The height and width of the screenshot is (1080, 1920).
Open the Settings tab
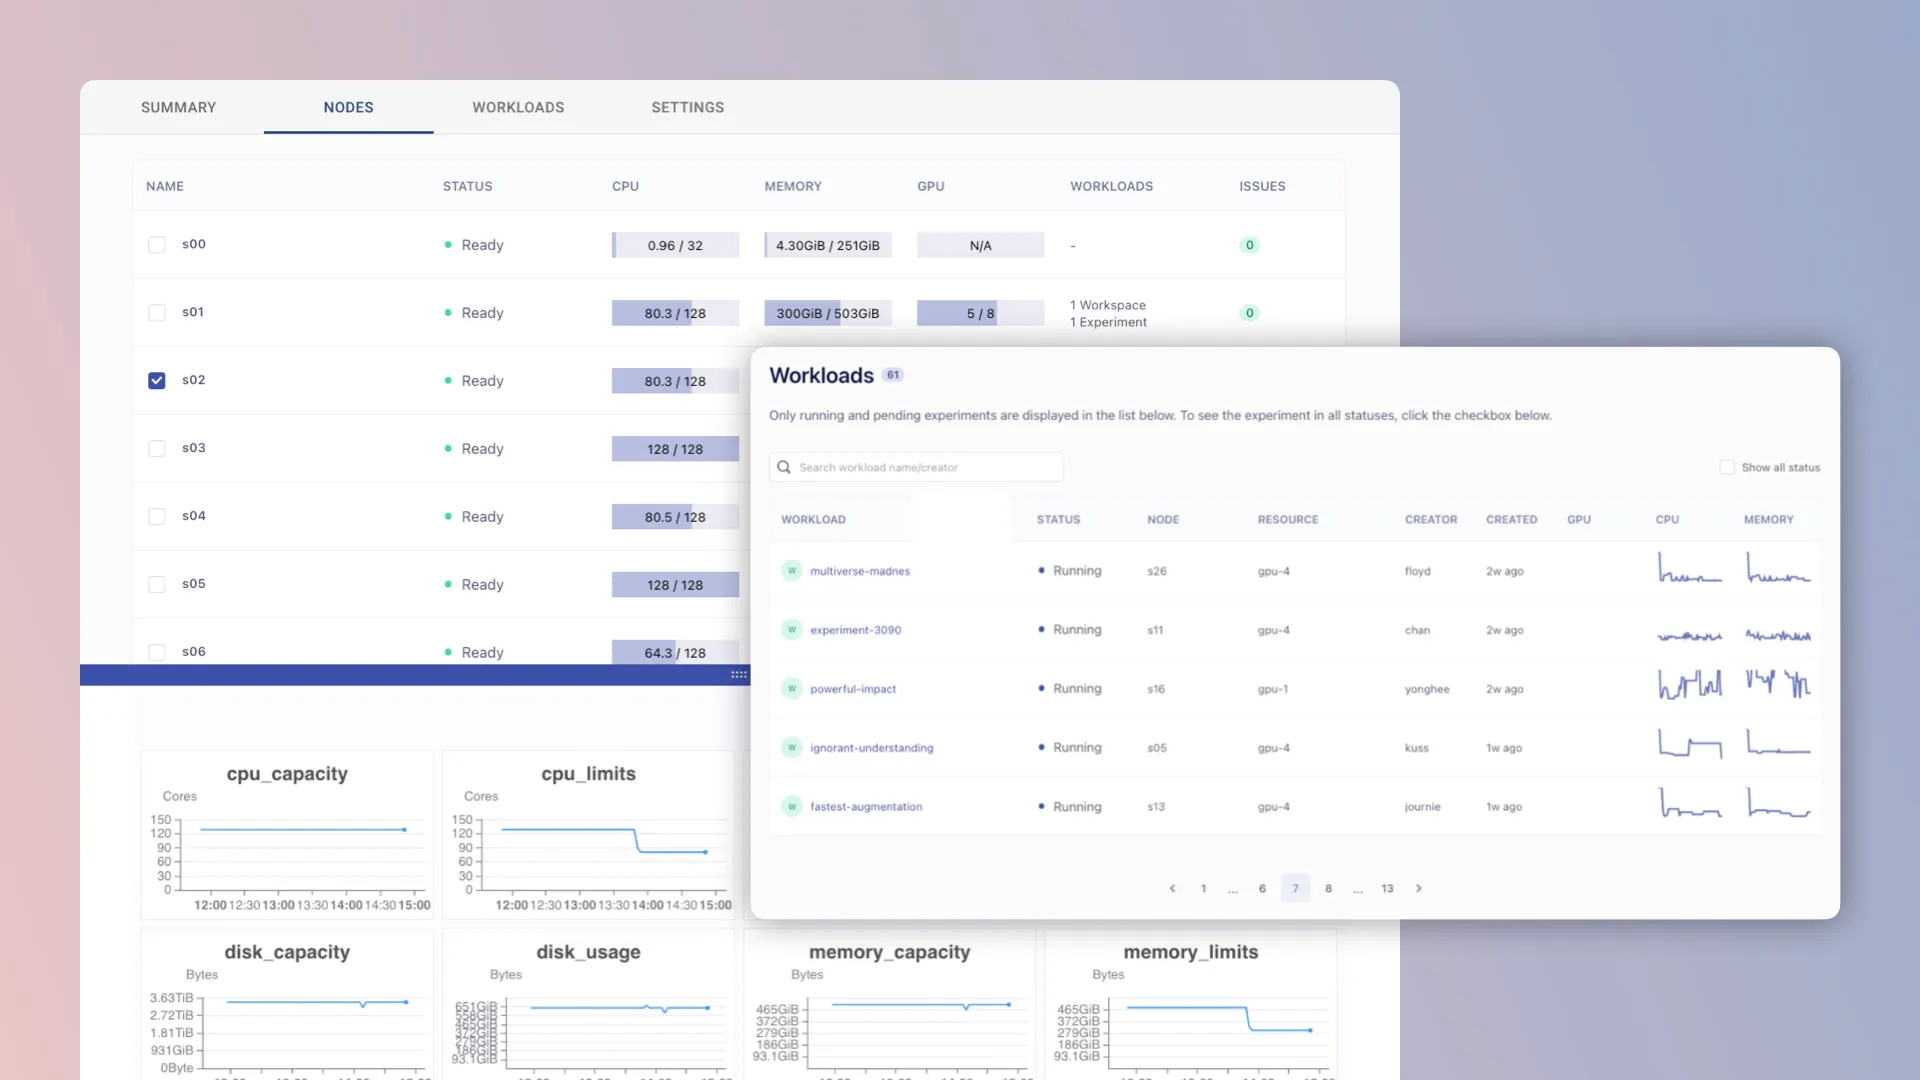click(687, 107)
